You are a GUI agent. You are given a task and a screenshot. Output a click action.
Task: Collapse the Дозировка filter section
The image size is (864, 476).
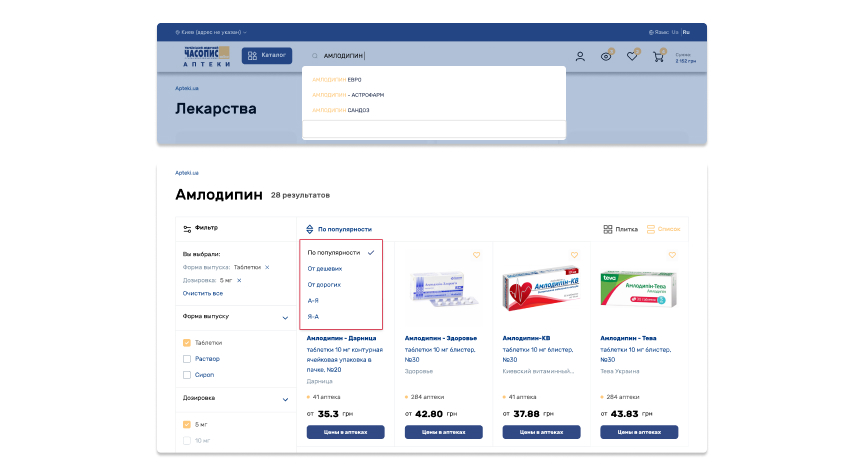click(285, 398)
